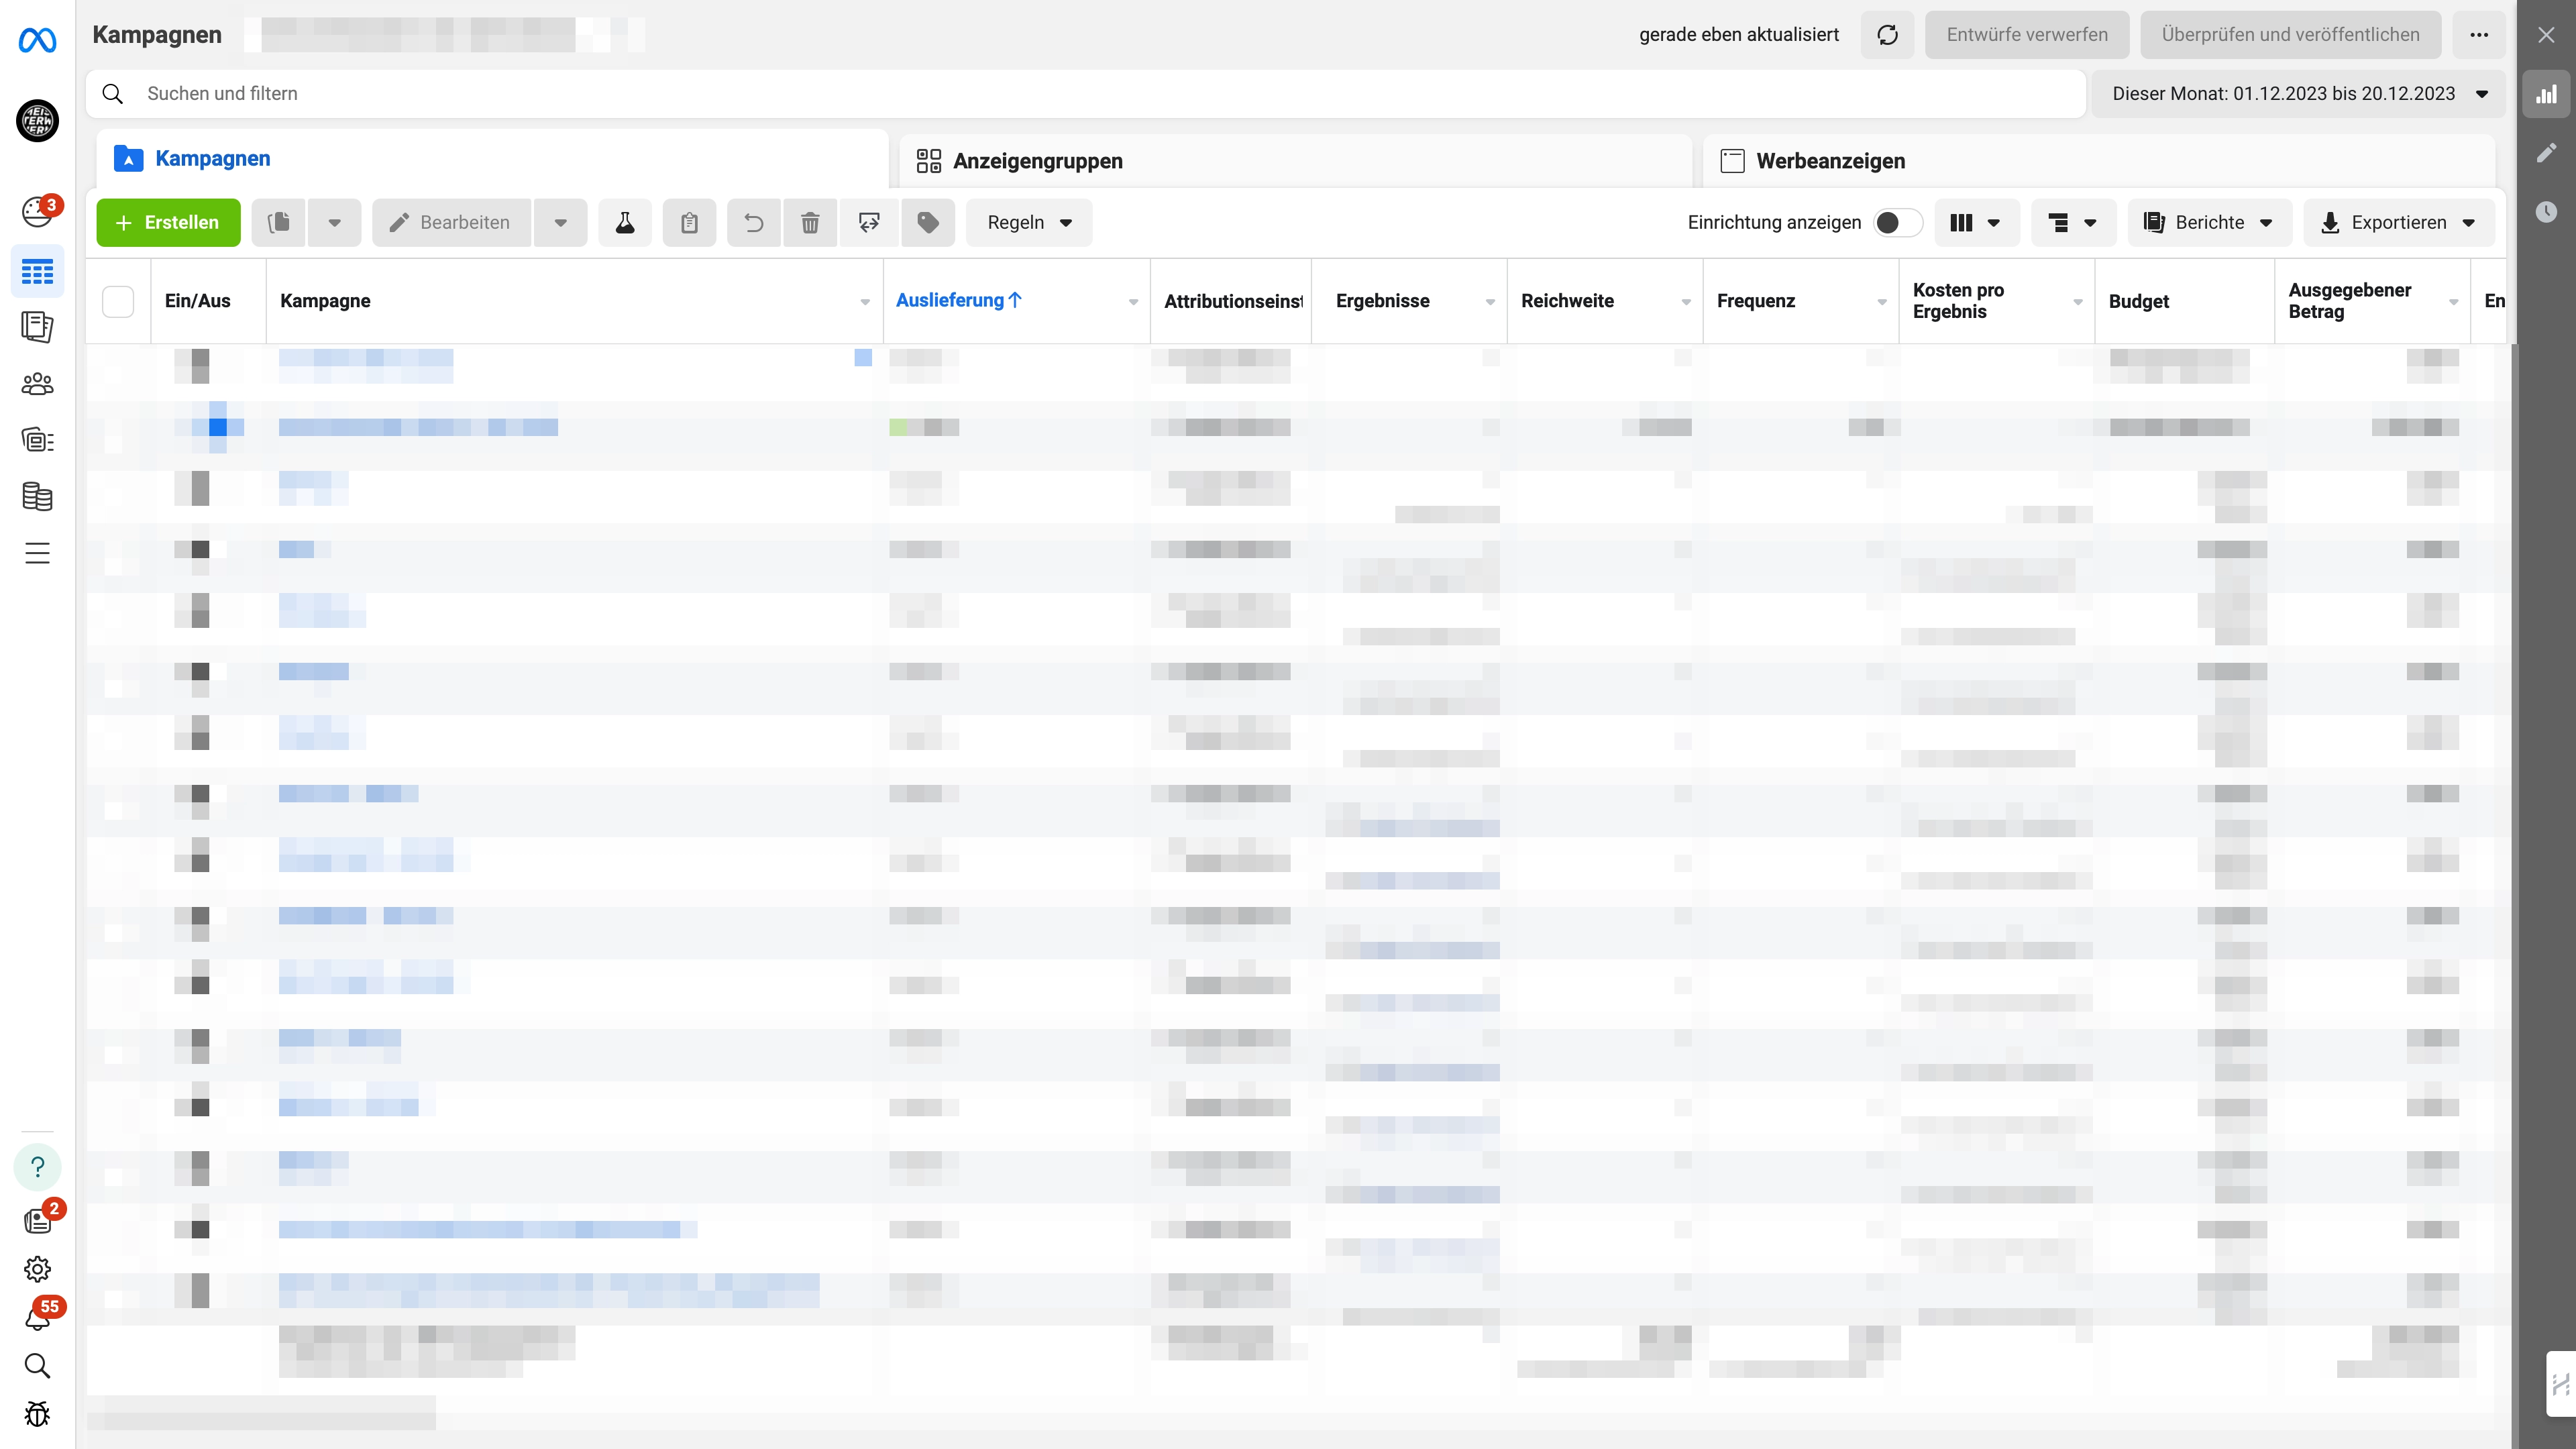Open the account overview palette icon
Screen dimensions: 2576x1449
pyautogui.click(x=37, y=211)
